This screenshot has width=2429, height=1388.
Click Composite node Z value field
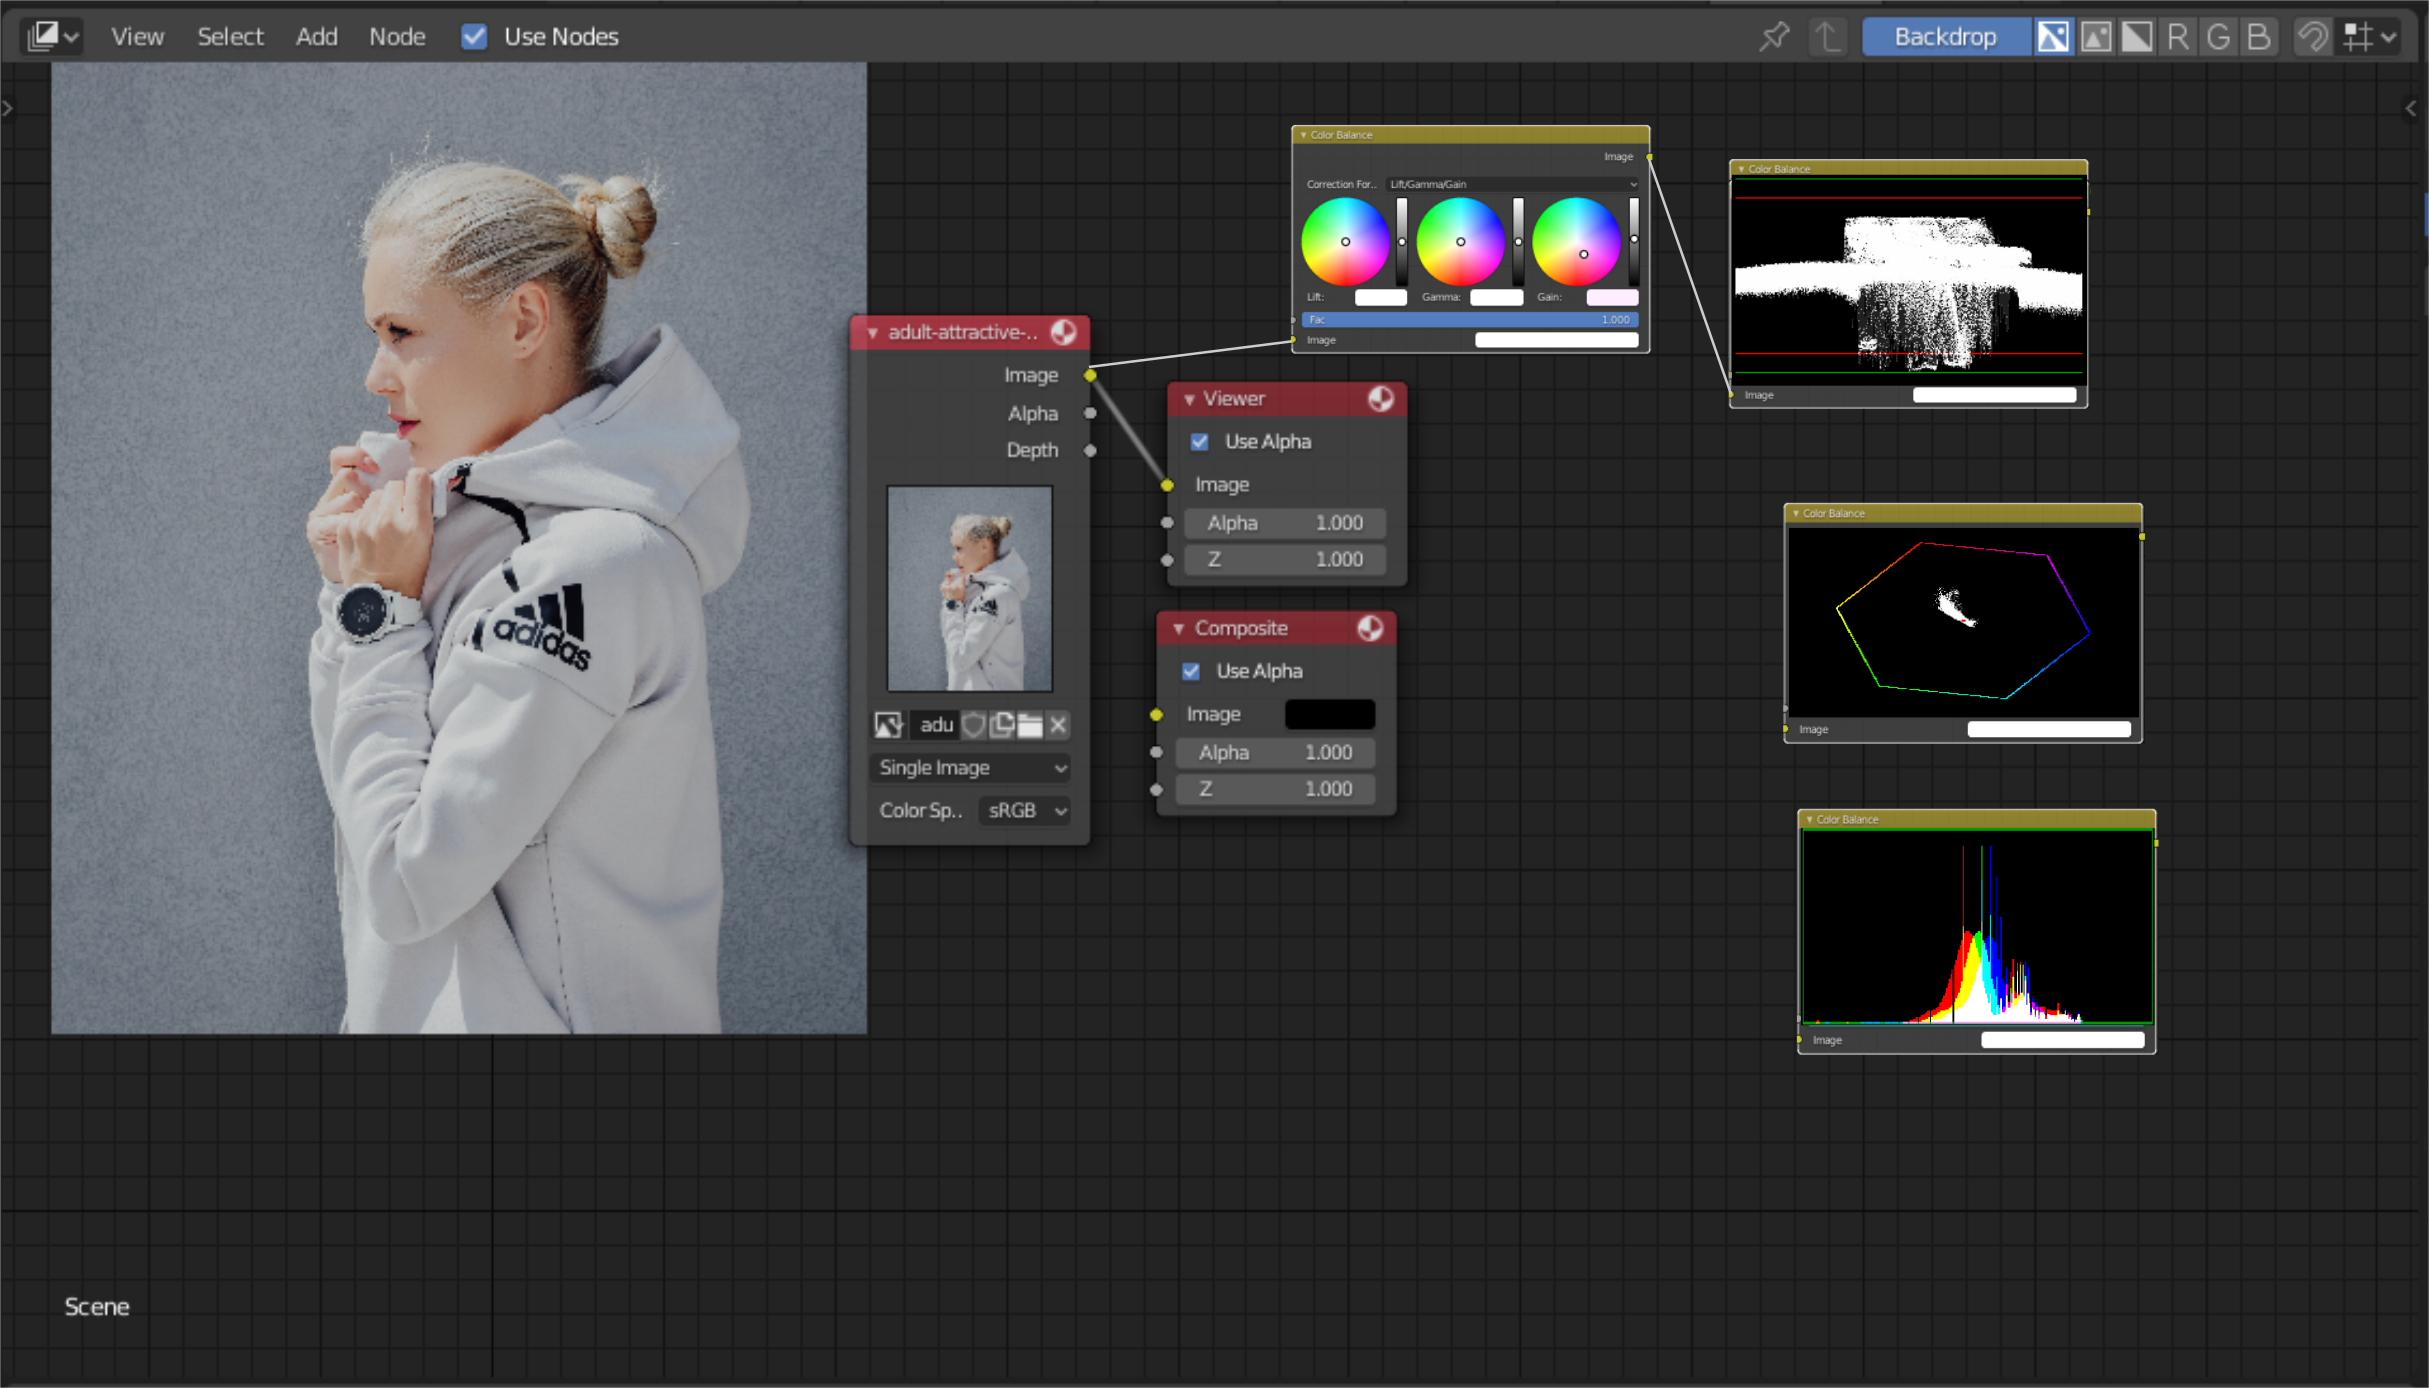point(1275,789)
